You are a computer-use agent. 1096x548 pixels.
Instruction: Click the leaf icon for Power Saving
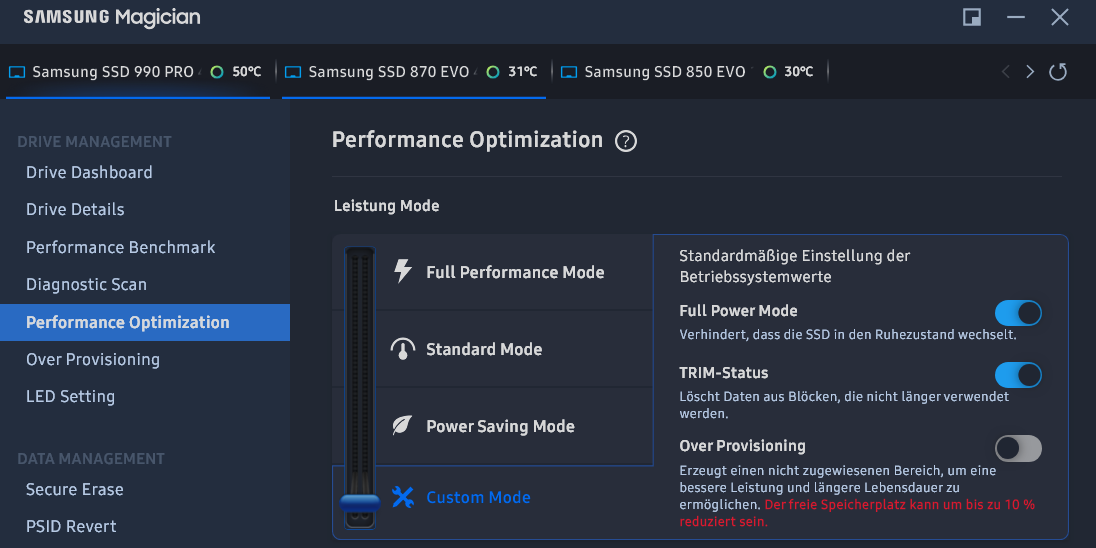[x=402, y=426]
